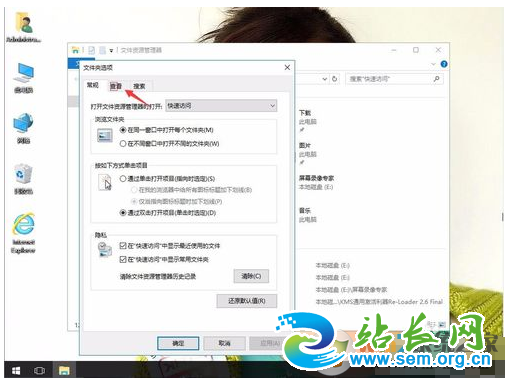
Task: Select the Re-Loader 2.6 Final recent file
Action: pyautogui.click(x=379, y=302)
